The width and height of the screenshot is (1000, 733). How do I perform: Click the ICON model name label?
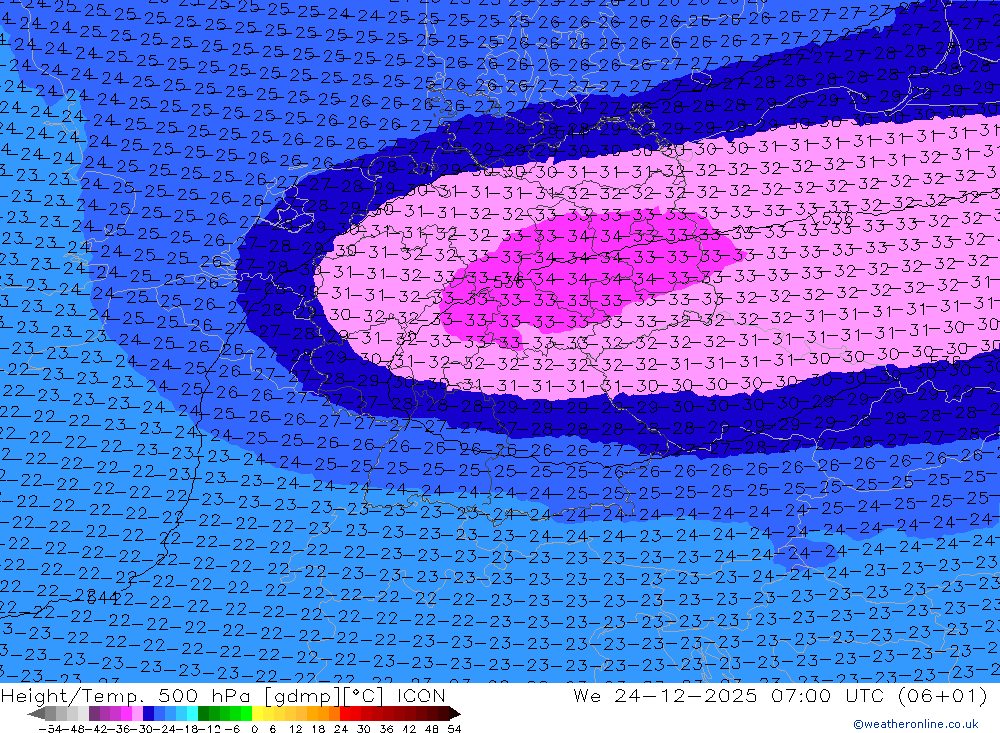(x=421, y=695)
